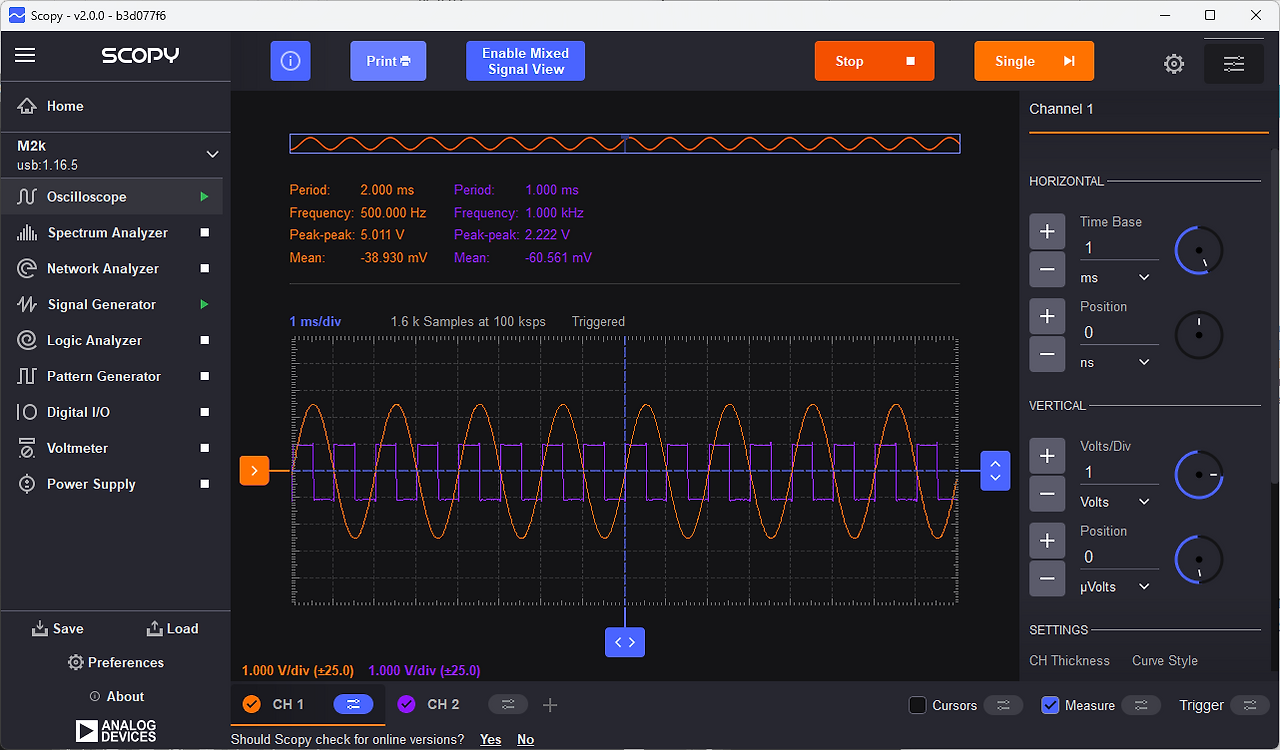Enable Mixed Signal View
Screen dimensions: 1280x750
click(525, 61)
